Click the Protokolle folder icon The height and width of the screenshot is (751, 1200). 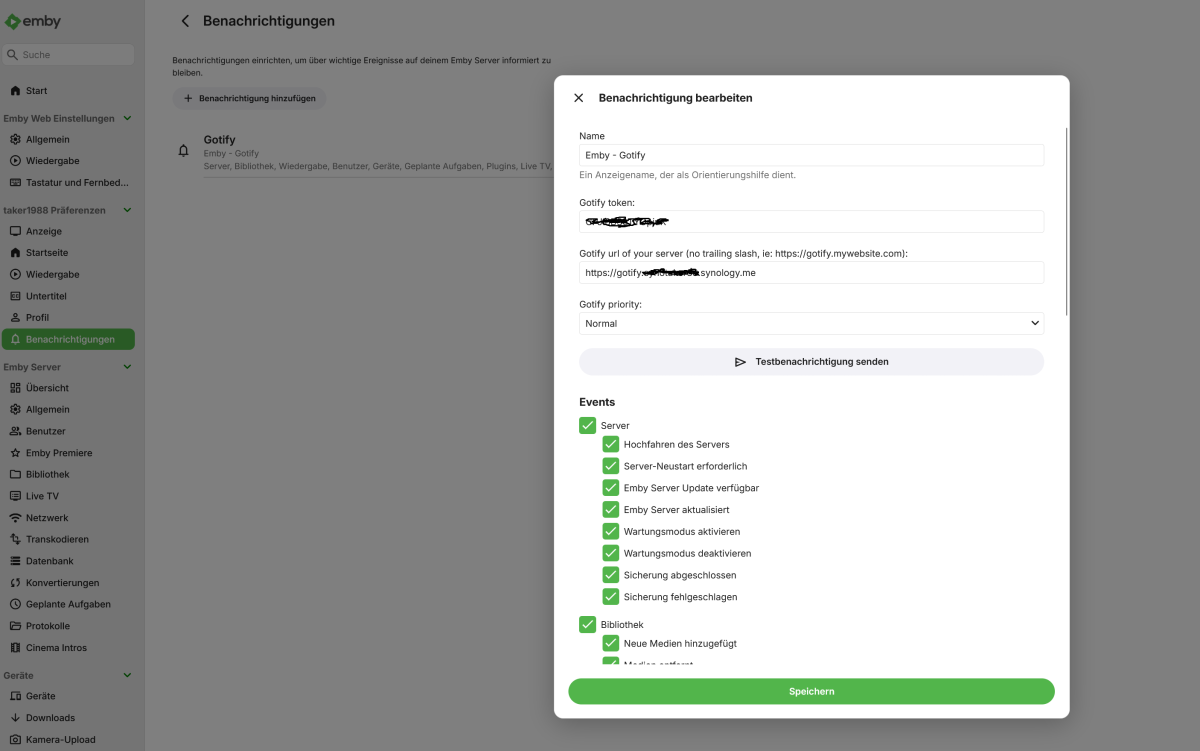tap(15, 626)
